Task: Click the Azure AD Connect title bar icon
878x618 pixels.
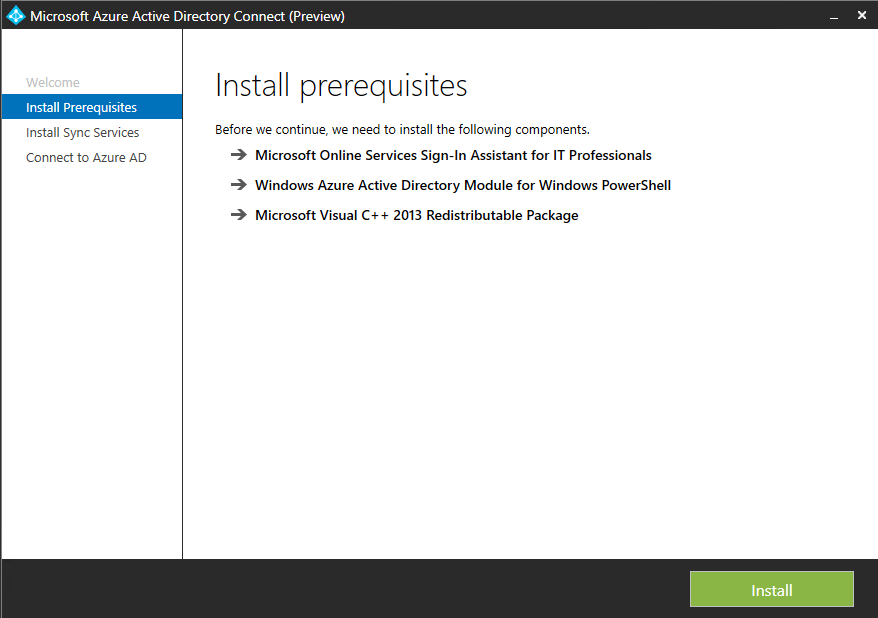Action: [15, 16]
